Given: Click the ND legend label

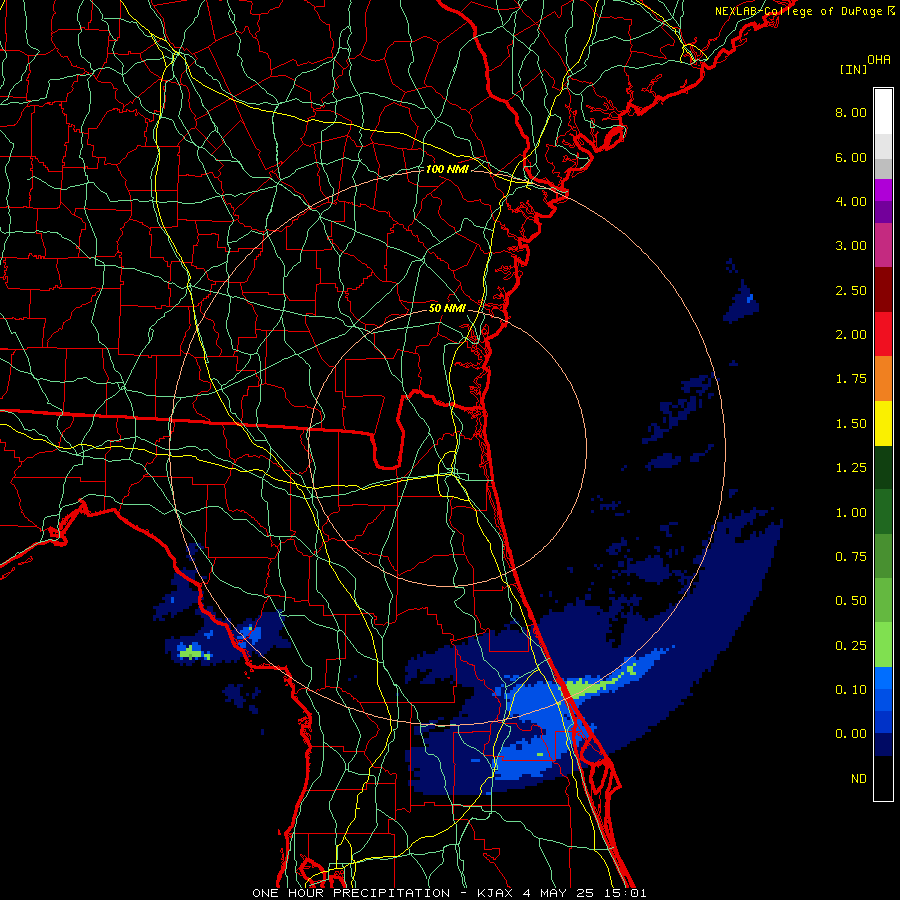Looking at the screenshot, I should [x=859, y=779].
